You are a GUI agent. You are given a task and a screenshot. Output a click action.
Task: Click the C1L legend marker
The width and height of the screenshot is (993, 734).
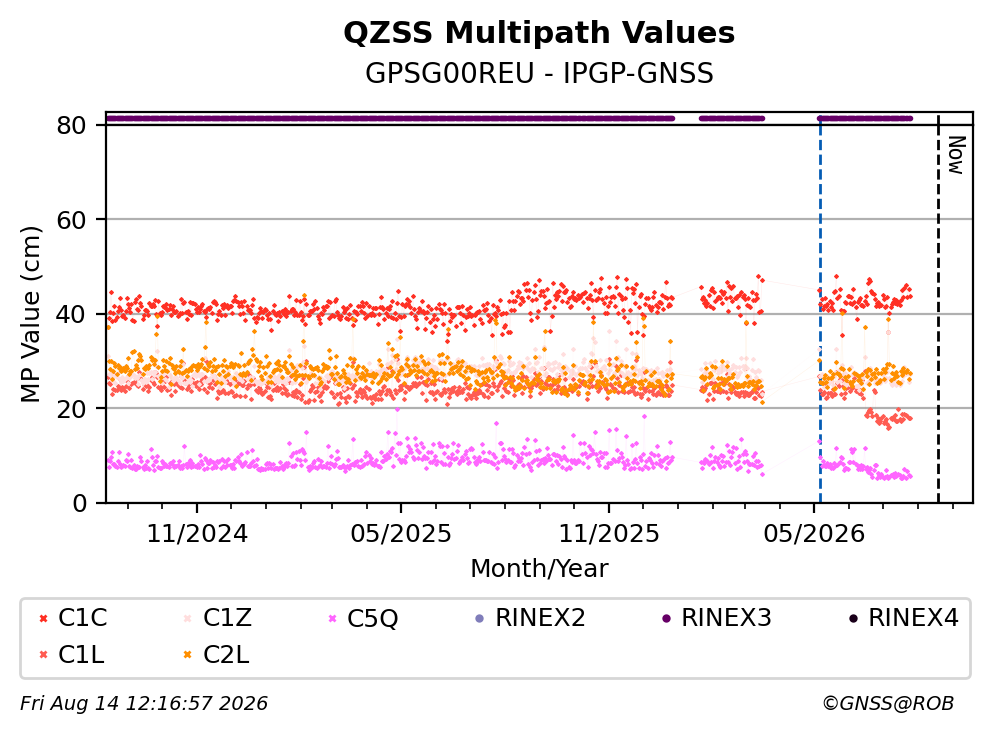click(x=44, y=655)
